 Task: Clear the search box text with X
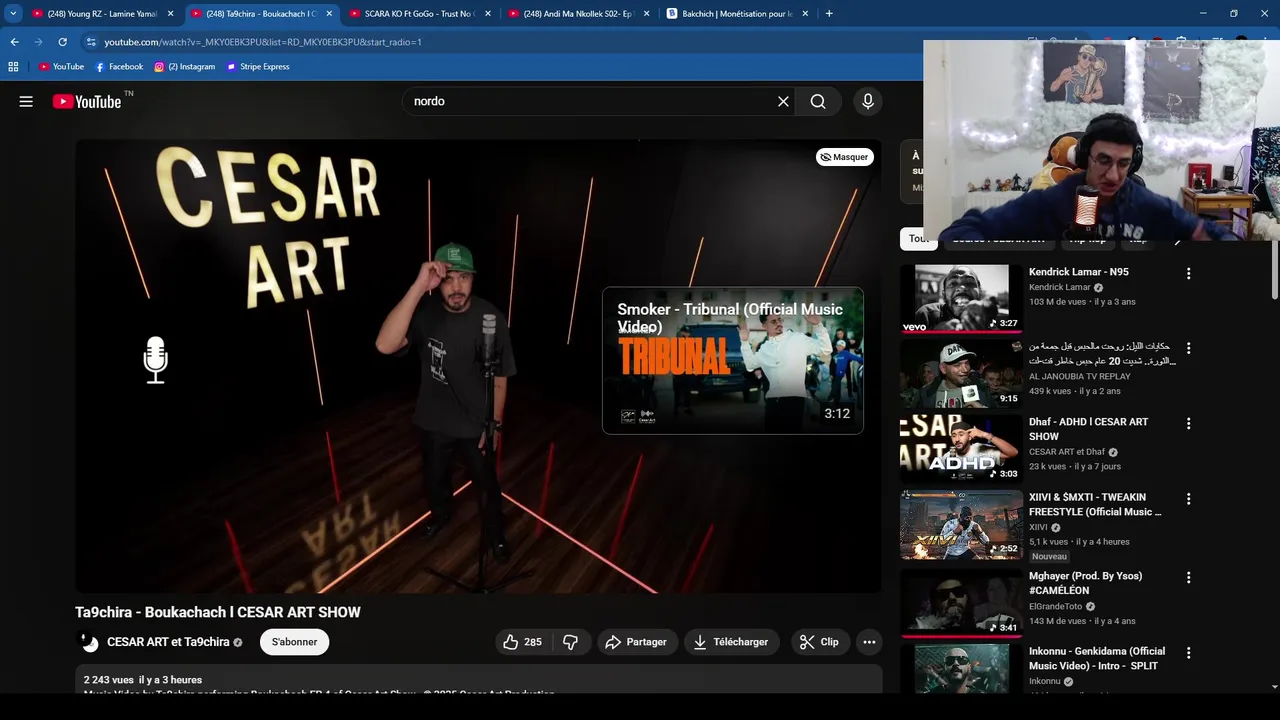click(784, 101)
